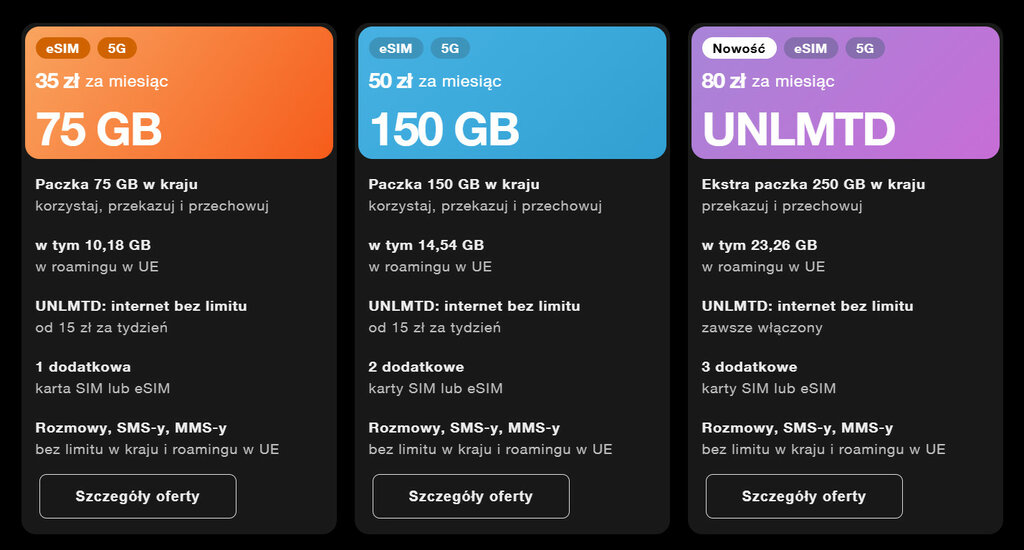Viewport: 1024px width, 550px height.
Task: Click 5G badge on purple UNLMTD plan
Action: [x=865, y=48]
